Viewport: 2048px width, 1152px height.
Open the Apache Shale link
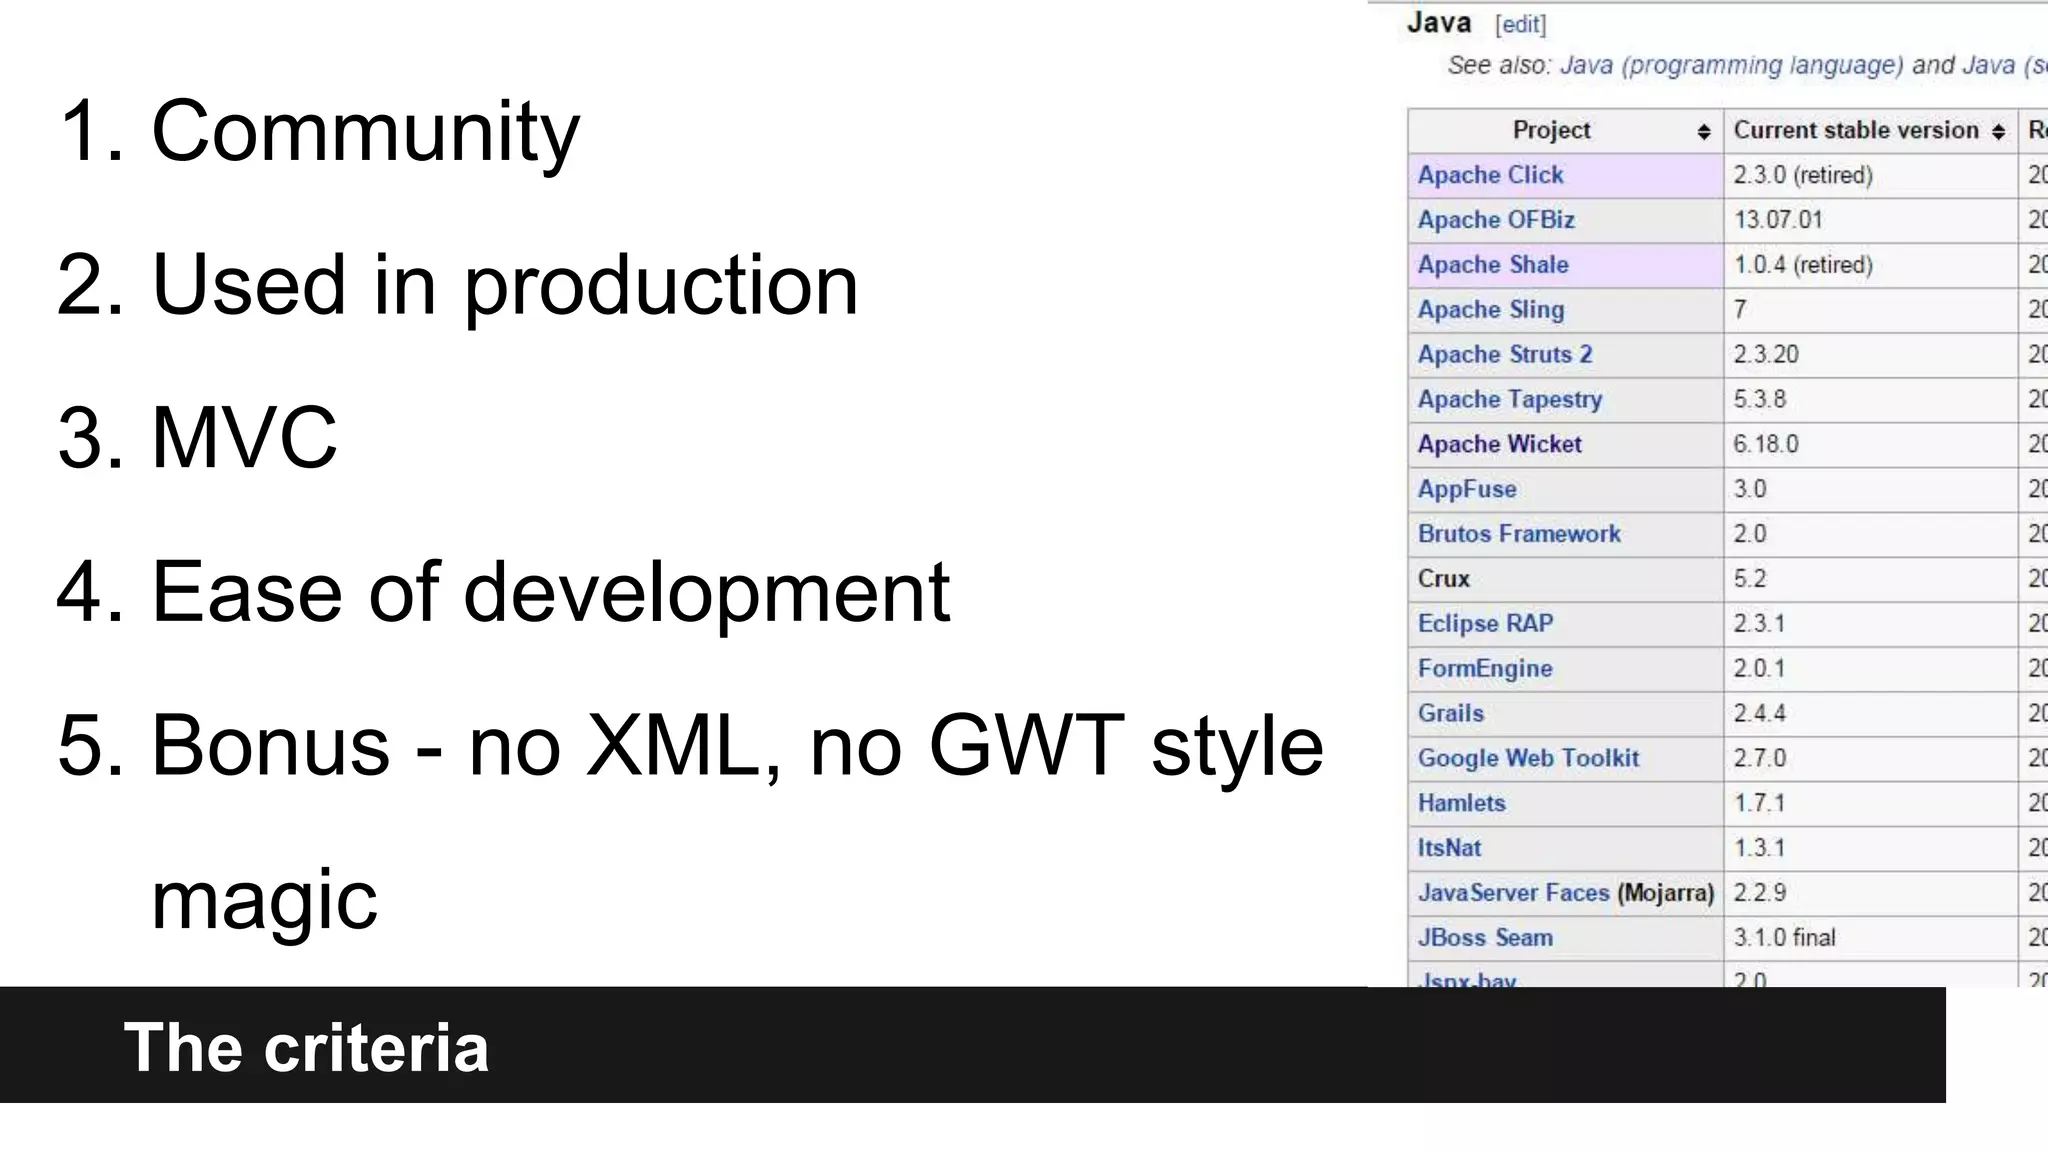coord(1493,265)
